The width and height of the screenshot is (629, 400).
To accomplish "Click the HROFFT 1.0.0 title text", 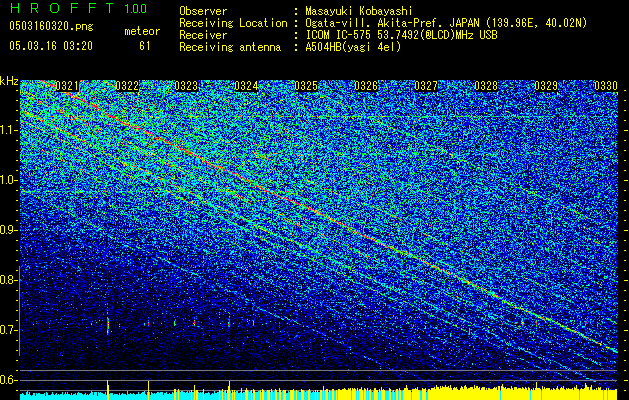I will pyautogui.click(x=78, y=8).
